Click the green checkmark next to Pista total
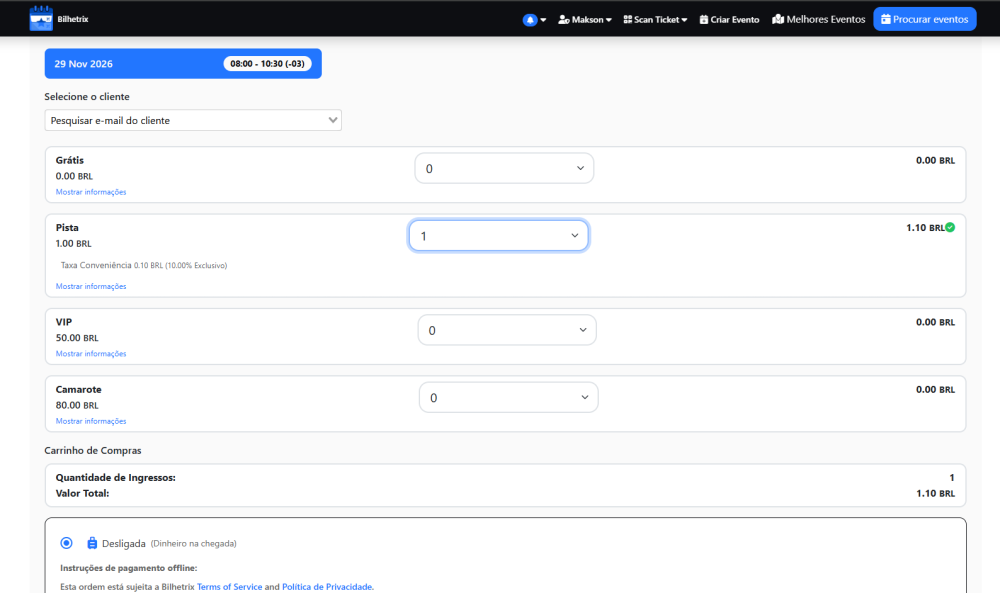1000x593 pixels. click(950, 227)
